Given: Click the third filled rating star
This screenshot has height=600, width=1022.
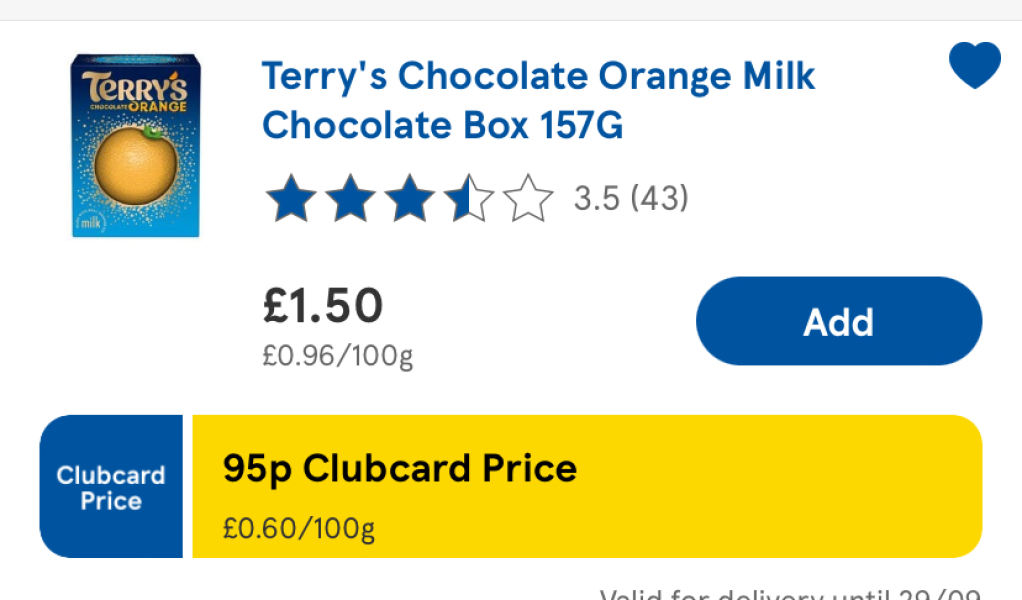Looking at the screenshot, I should (410, 198).
